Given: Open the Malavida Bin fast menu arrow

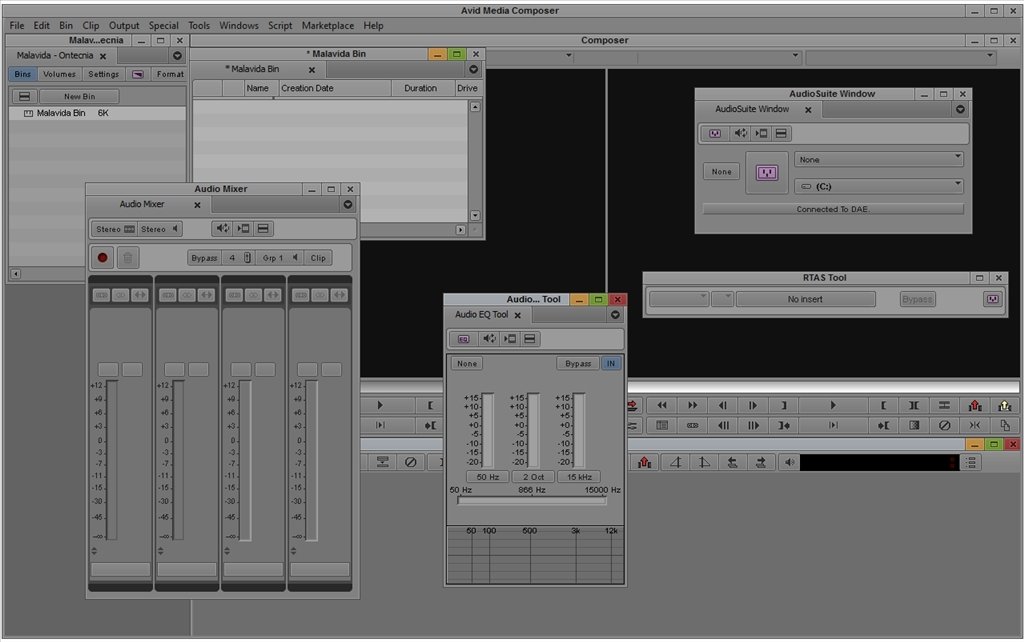Looking at the screenshot, I should click(x=473, y=69).
